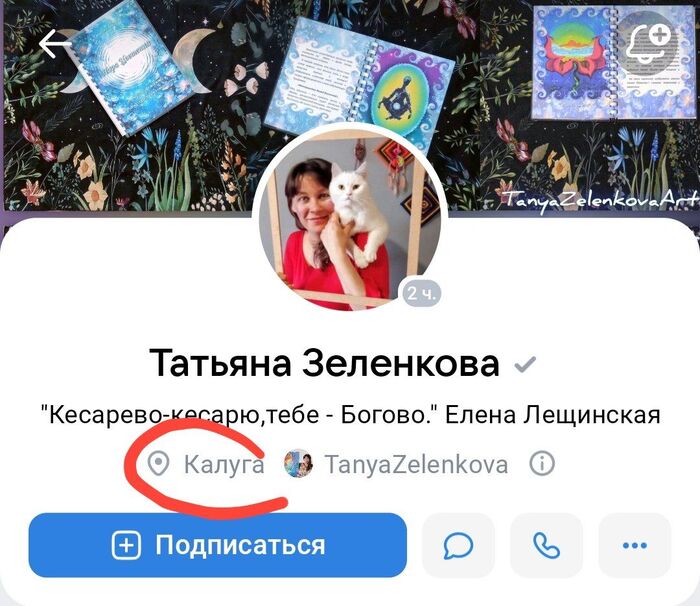
Task: Tap the verified checkmark next to name
Action: pyautogui.click(x=525, y=364)
